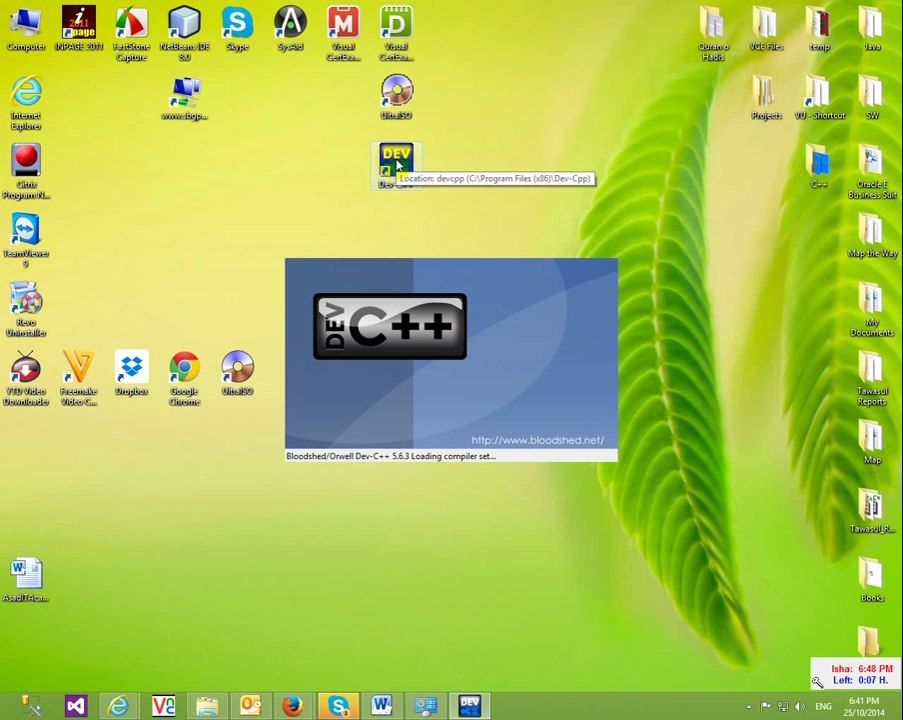Launch Google Chrome from the desktop
Viewport: 903px width, 720px height.
pos(184,378)
